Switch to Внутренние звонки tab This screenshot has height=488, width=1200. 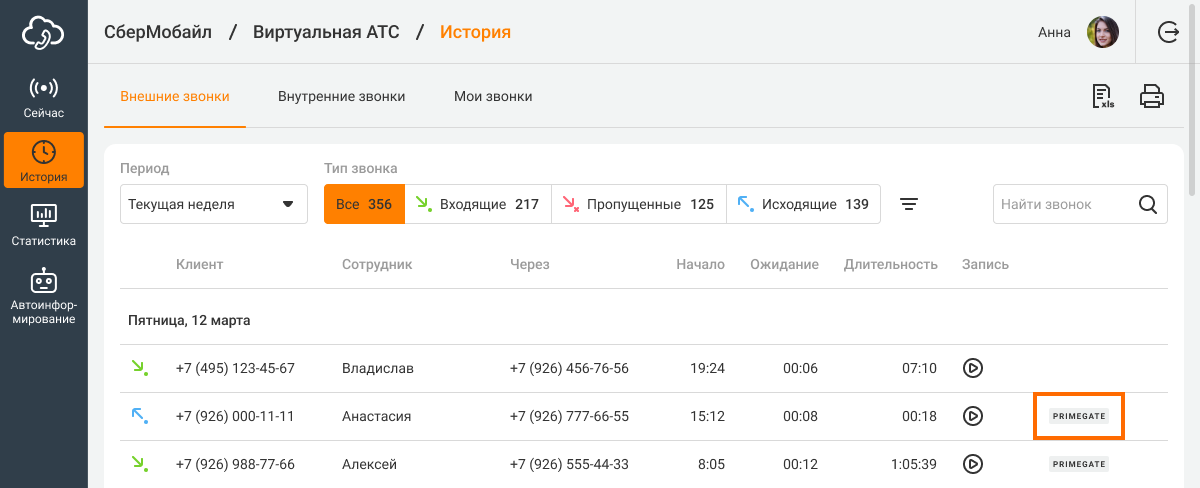point(341,97)
